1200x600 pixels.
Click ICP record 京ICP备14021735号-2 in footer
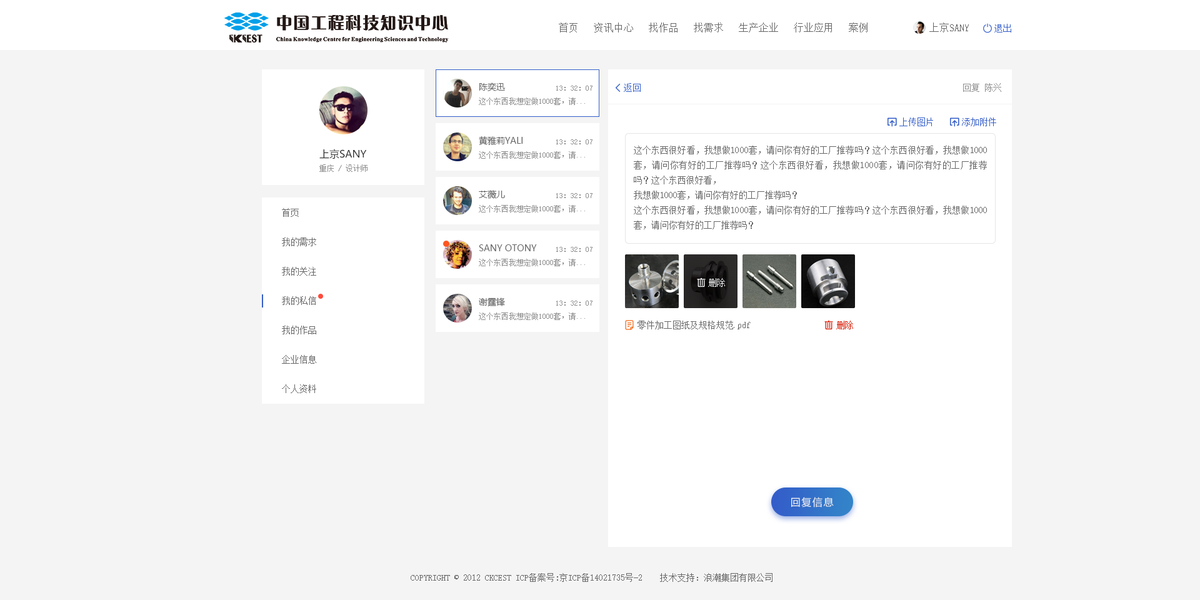click(x=600, y=578)
